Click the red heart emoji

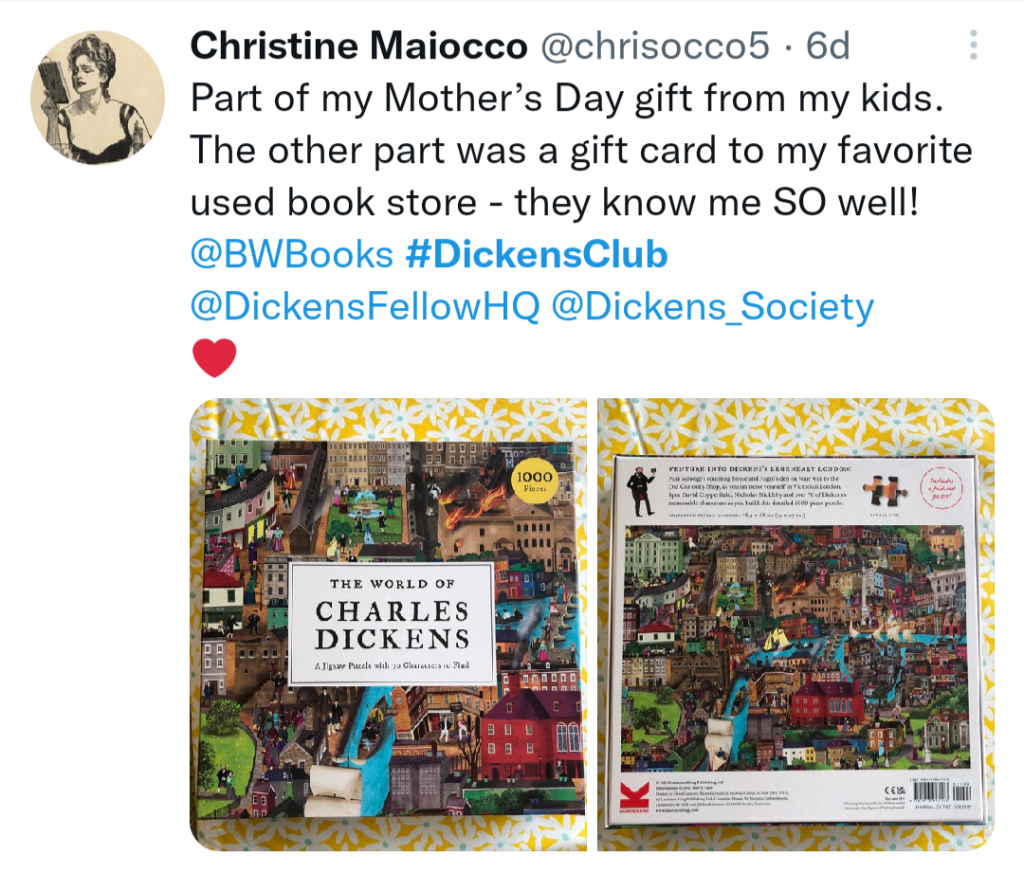pos(214,358)
